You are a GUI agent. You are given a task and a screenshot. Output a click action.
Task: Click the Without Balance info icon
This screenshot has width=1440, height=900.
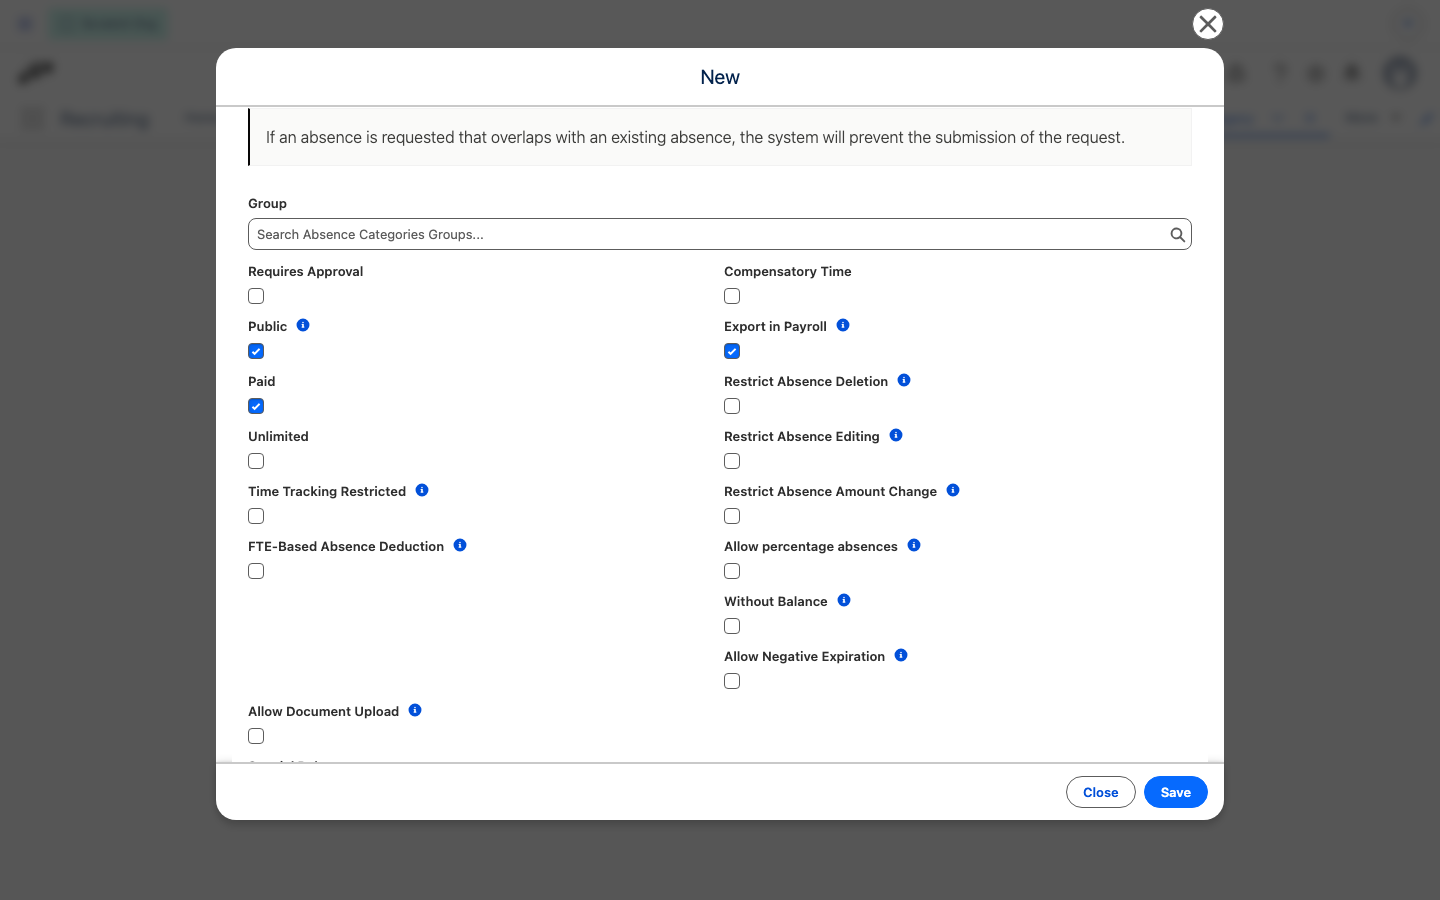click(x=844, y=600)
